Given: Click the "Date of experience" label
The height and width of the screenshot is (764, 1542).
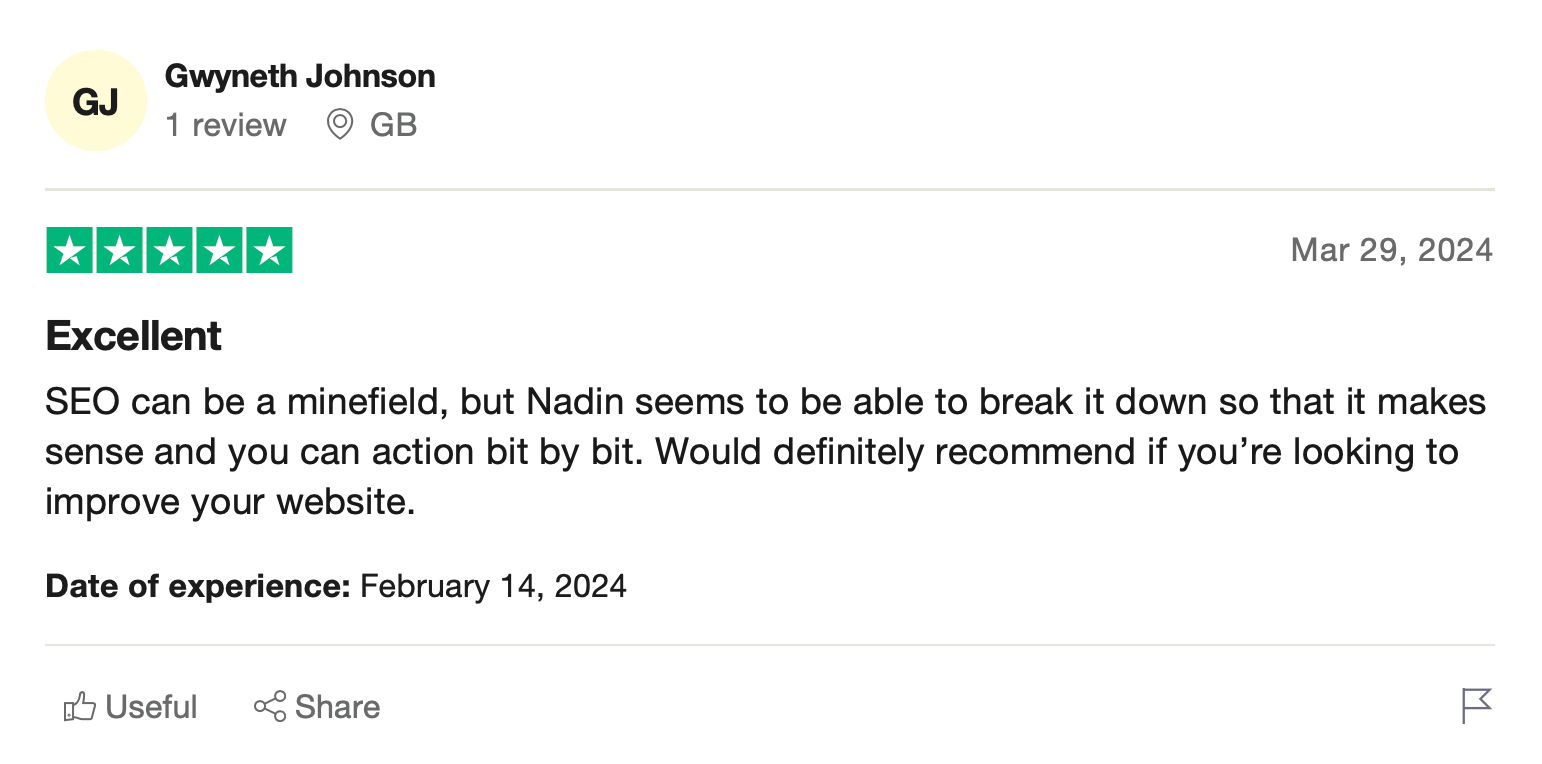Looking at the screenshot, I should (197, 585).
